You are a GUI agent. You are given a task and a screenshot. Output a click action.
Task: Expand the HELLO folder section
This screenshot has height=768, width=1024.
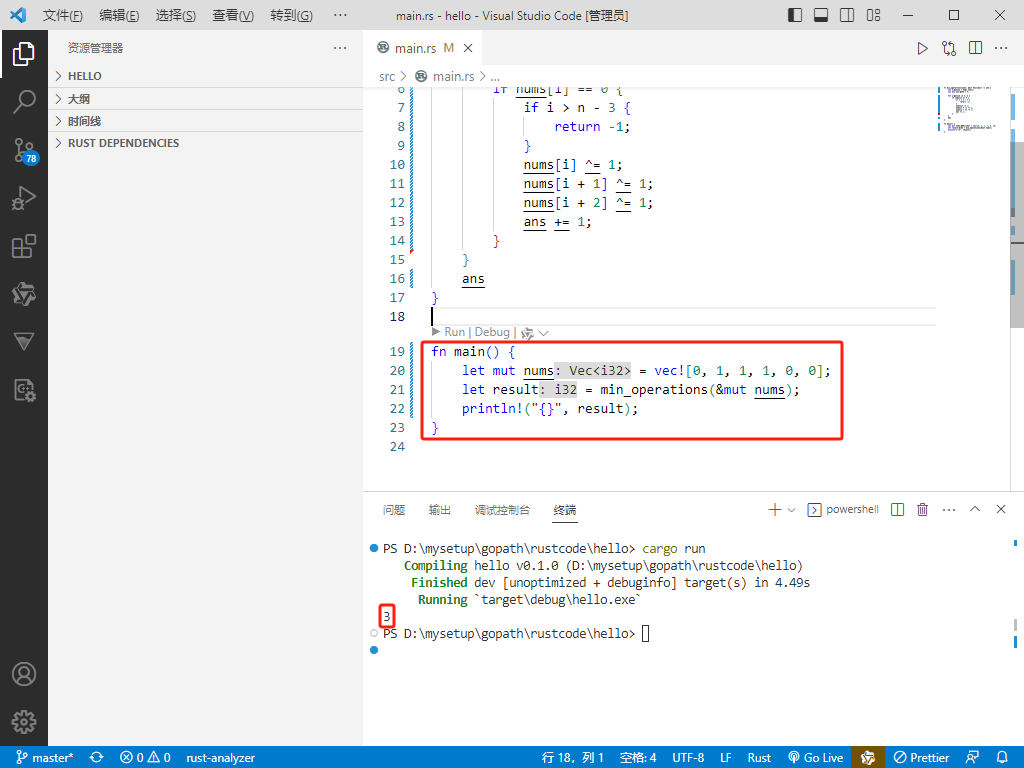click(x=206, y=76)
